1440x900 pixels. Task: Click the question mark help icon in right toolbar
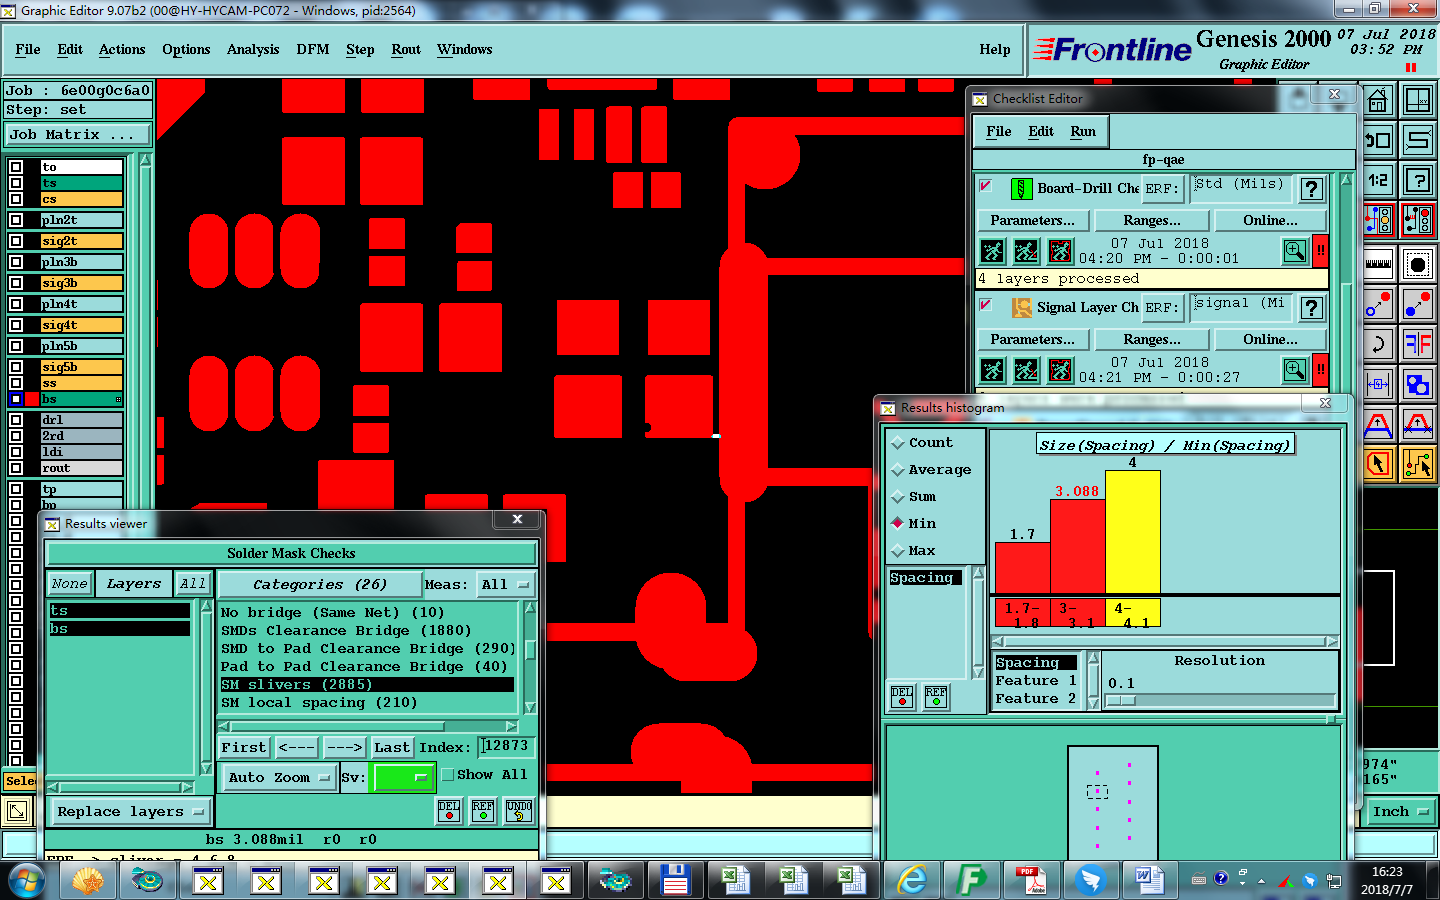click(x=1418, y=180)
